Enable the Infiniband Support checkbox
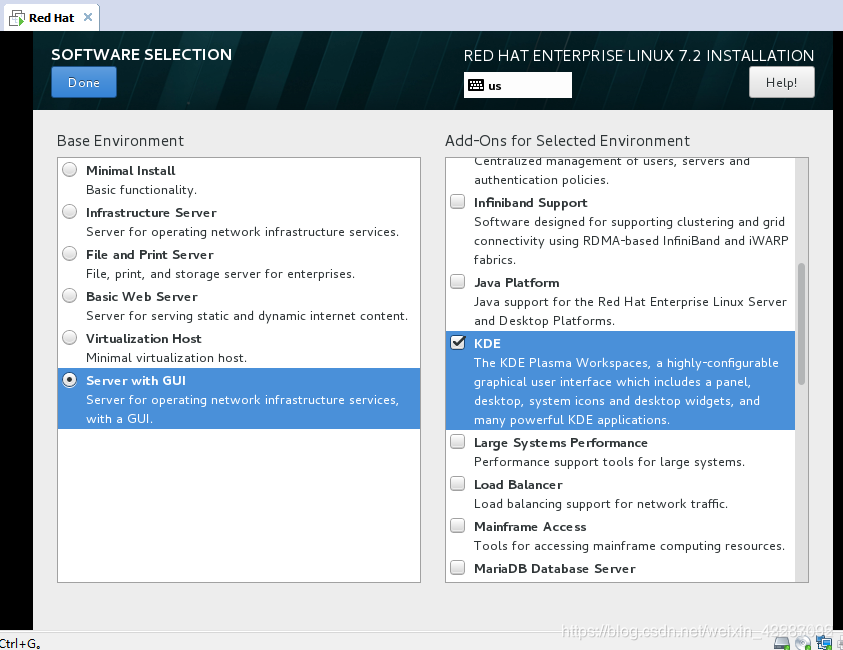This screenshot has height=650, width=843. click(x=458, y=202)
